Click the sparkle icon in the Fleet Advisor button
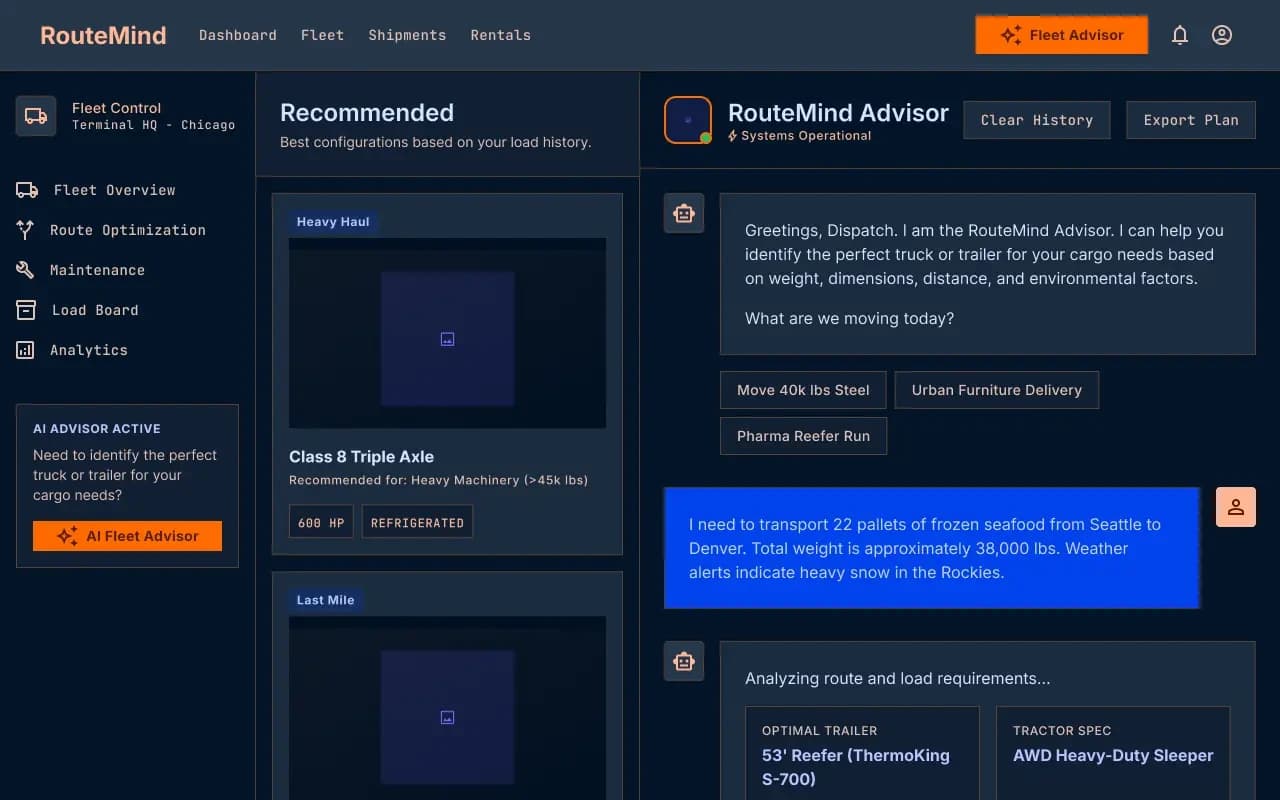 [1011, 35]
